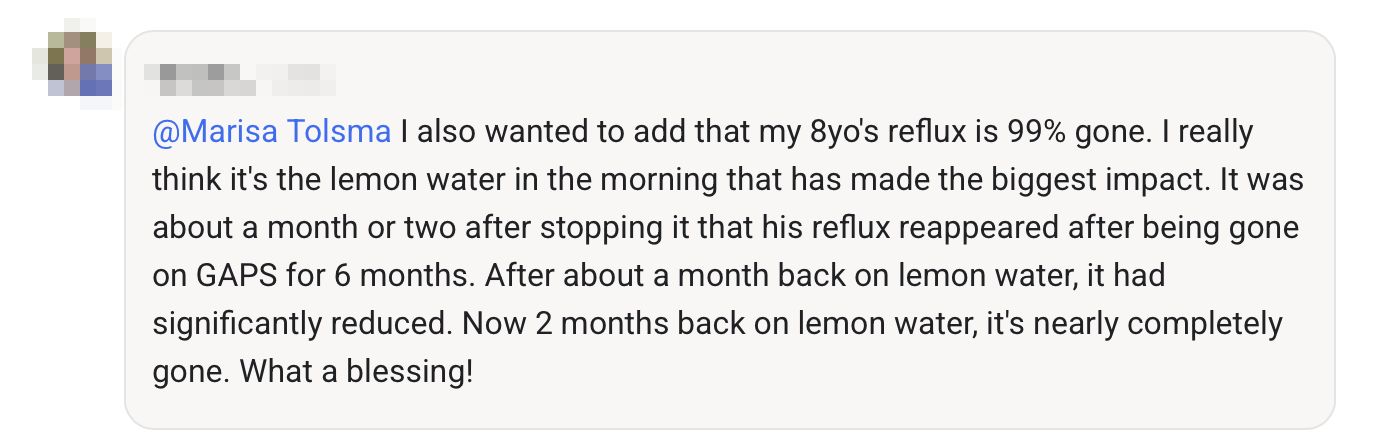The width and height of the screenshot is (1380, 446).
Task: Open the @Marisa Tolsma mention link
Action: coord(272,132)
